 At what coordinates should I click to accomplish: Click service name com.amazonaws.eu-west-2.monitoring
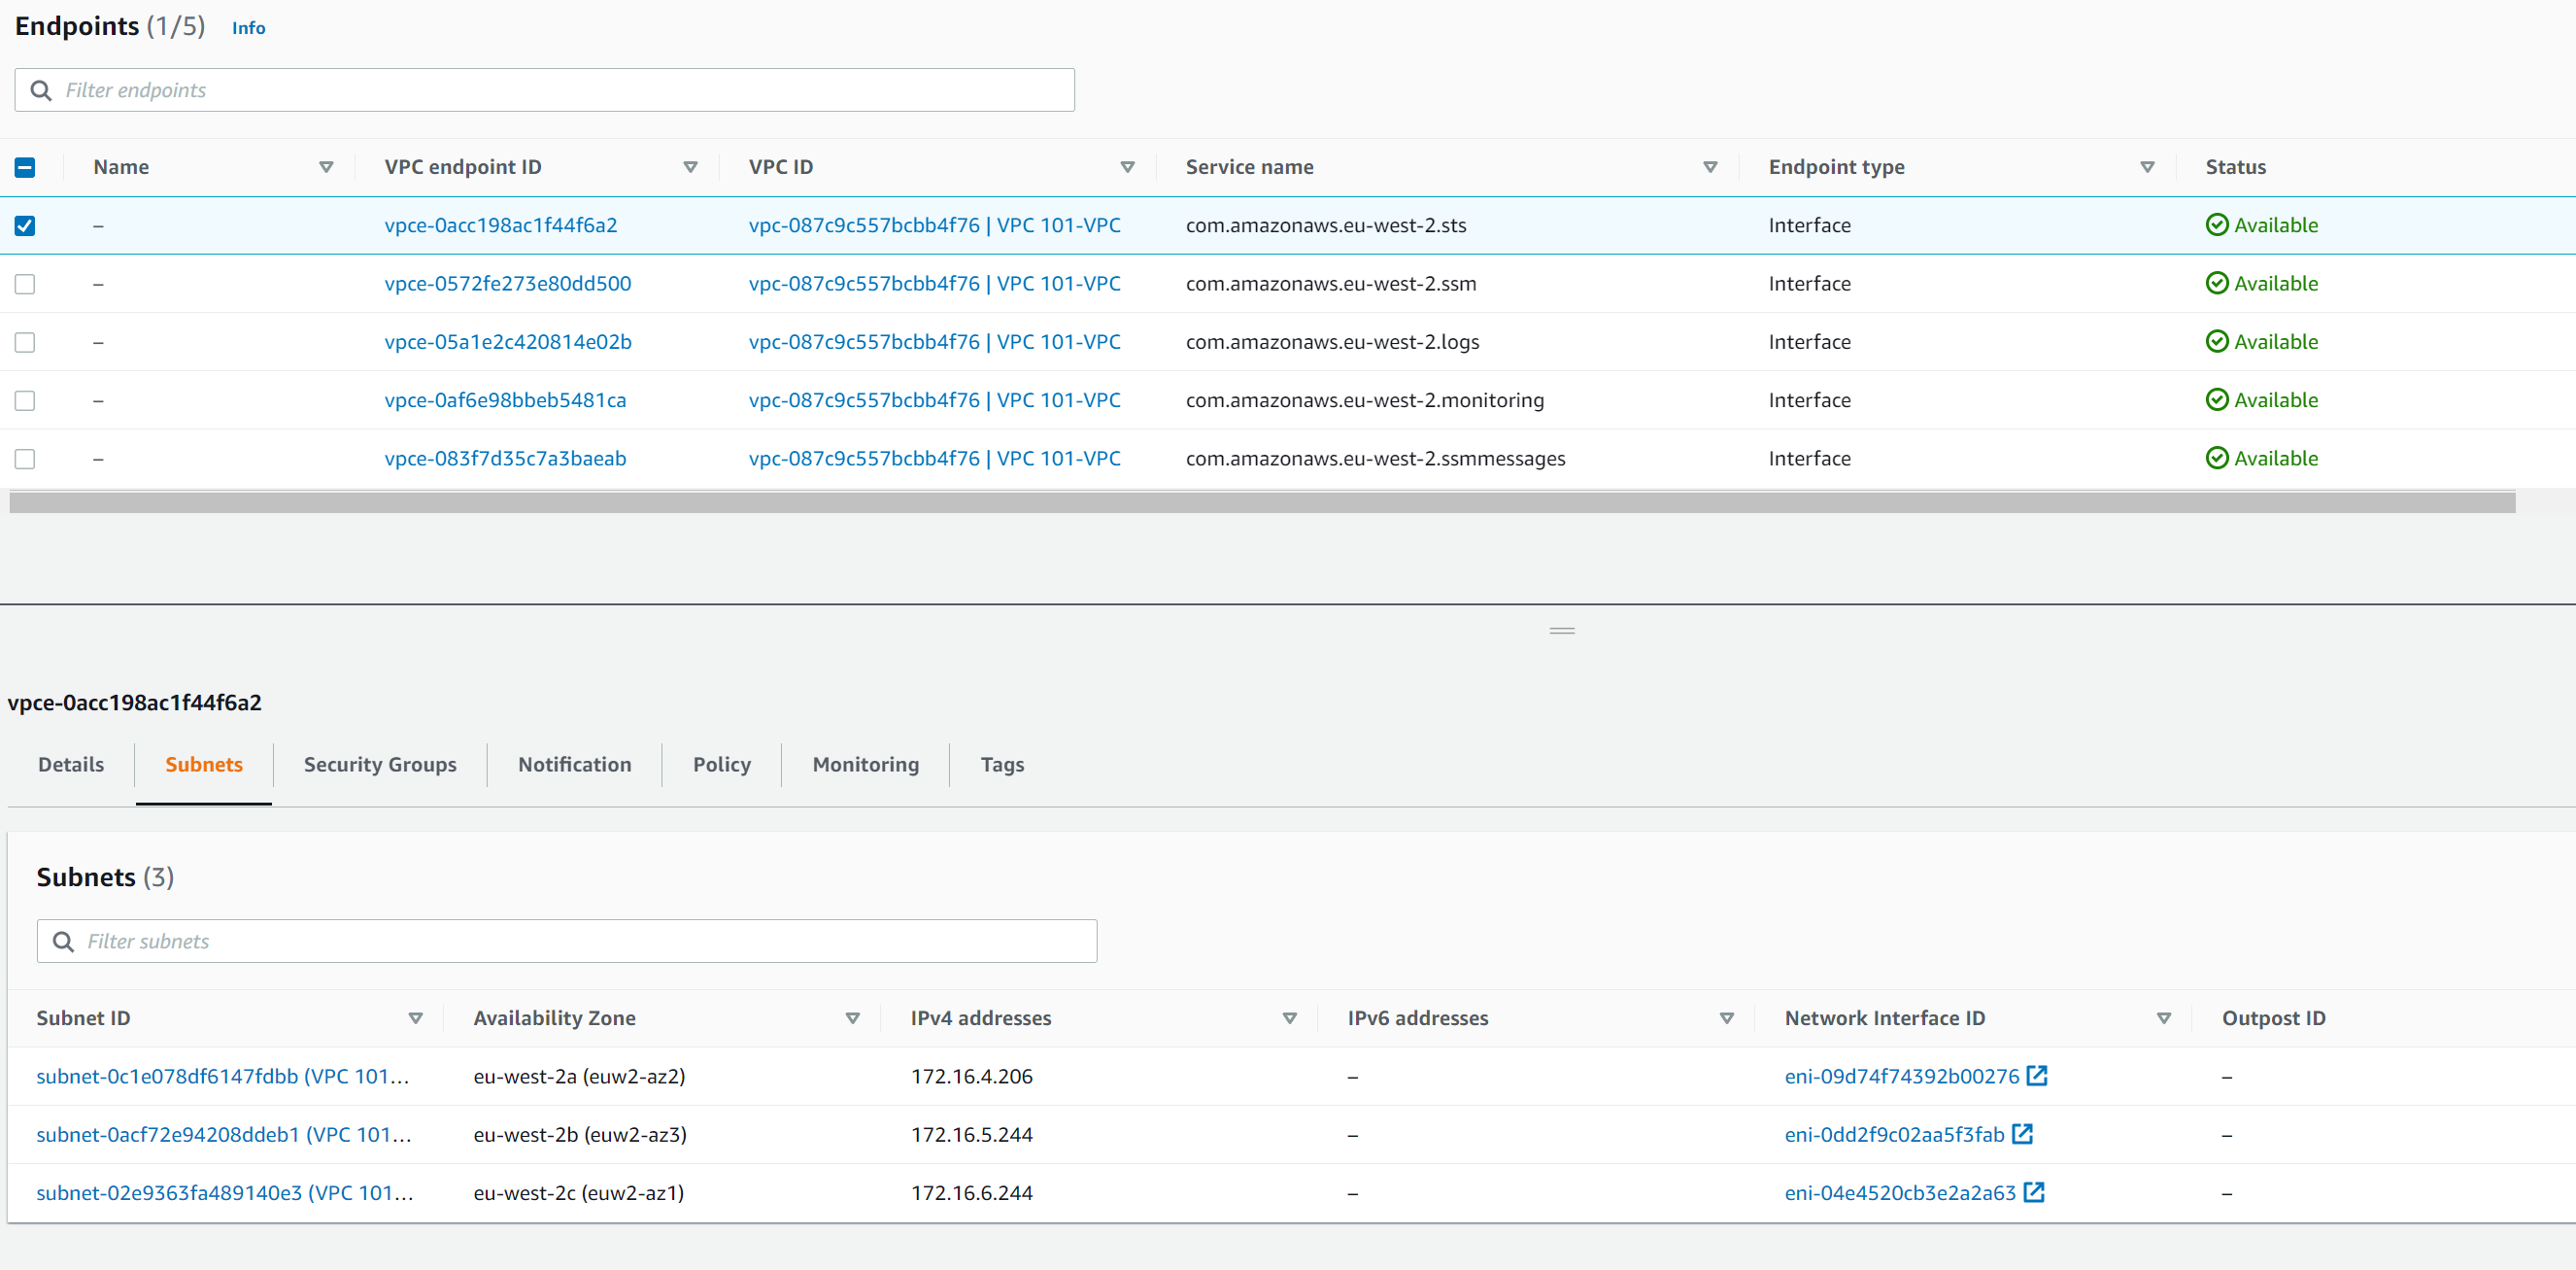tap(1365, 400)
